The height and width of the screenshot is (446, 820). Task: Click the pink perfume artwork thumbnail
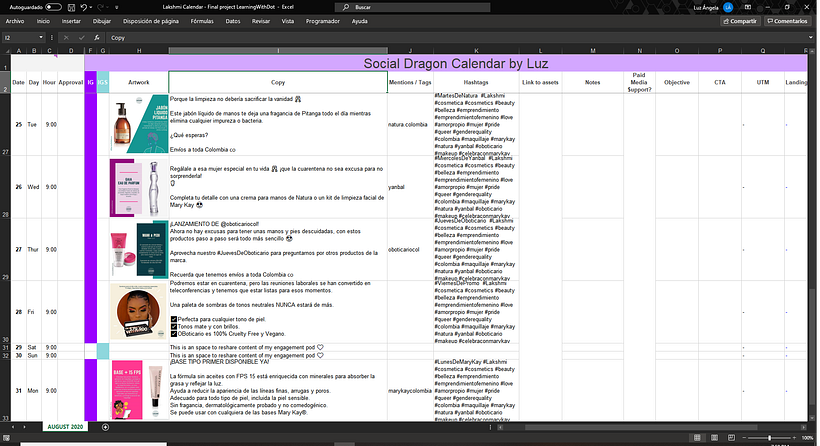point(139,188)
